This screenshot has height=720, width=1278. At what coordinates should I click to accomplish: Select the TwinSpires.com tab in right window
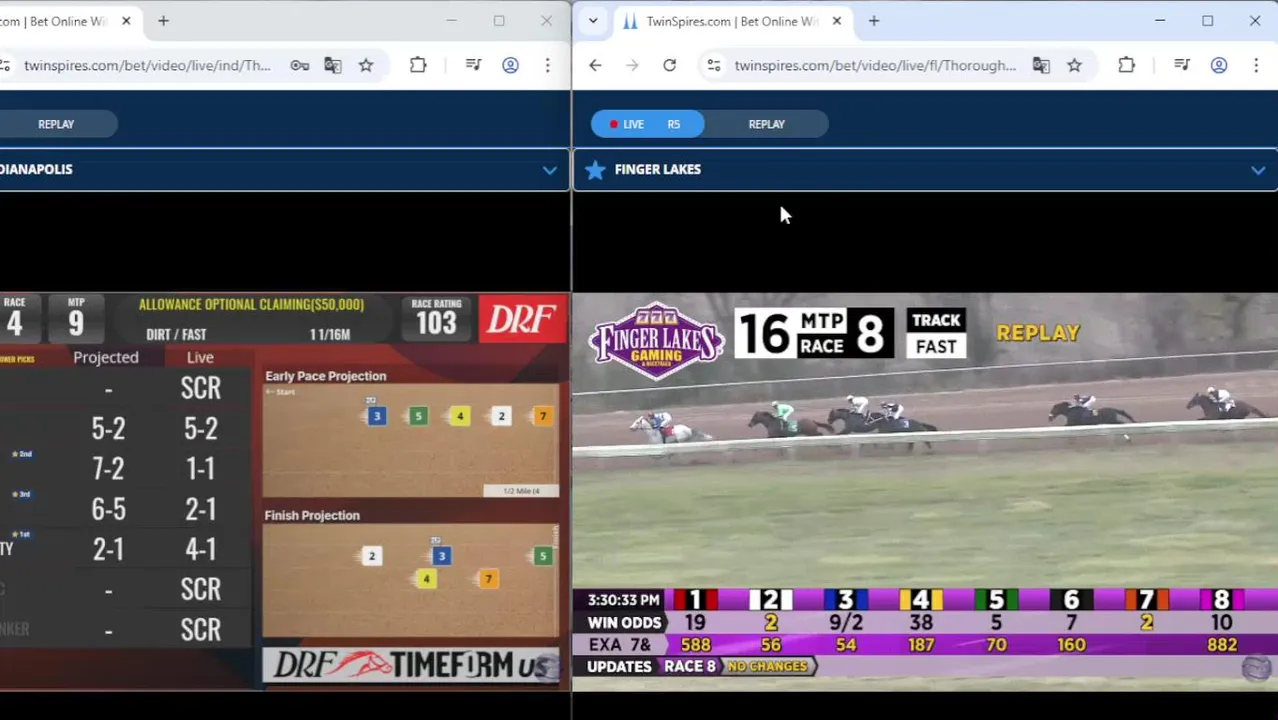[732, 21]
